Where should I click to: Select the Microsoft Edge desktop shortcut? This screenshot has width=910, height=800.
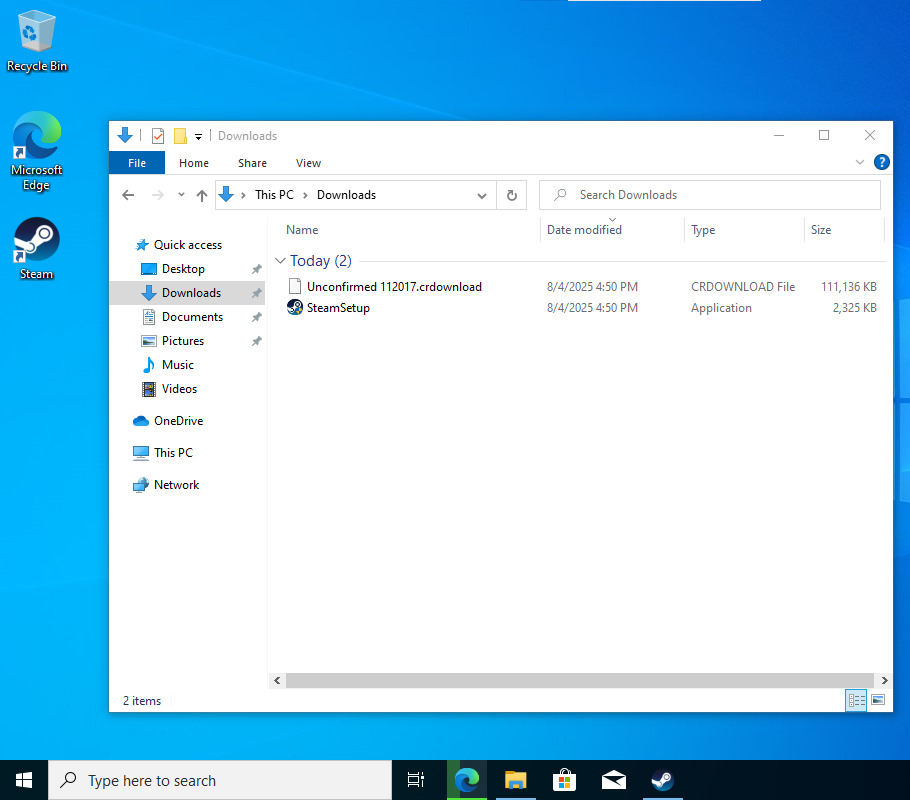[x=37, y=151]
